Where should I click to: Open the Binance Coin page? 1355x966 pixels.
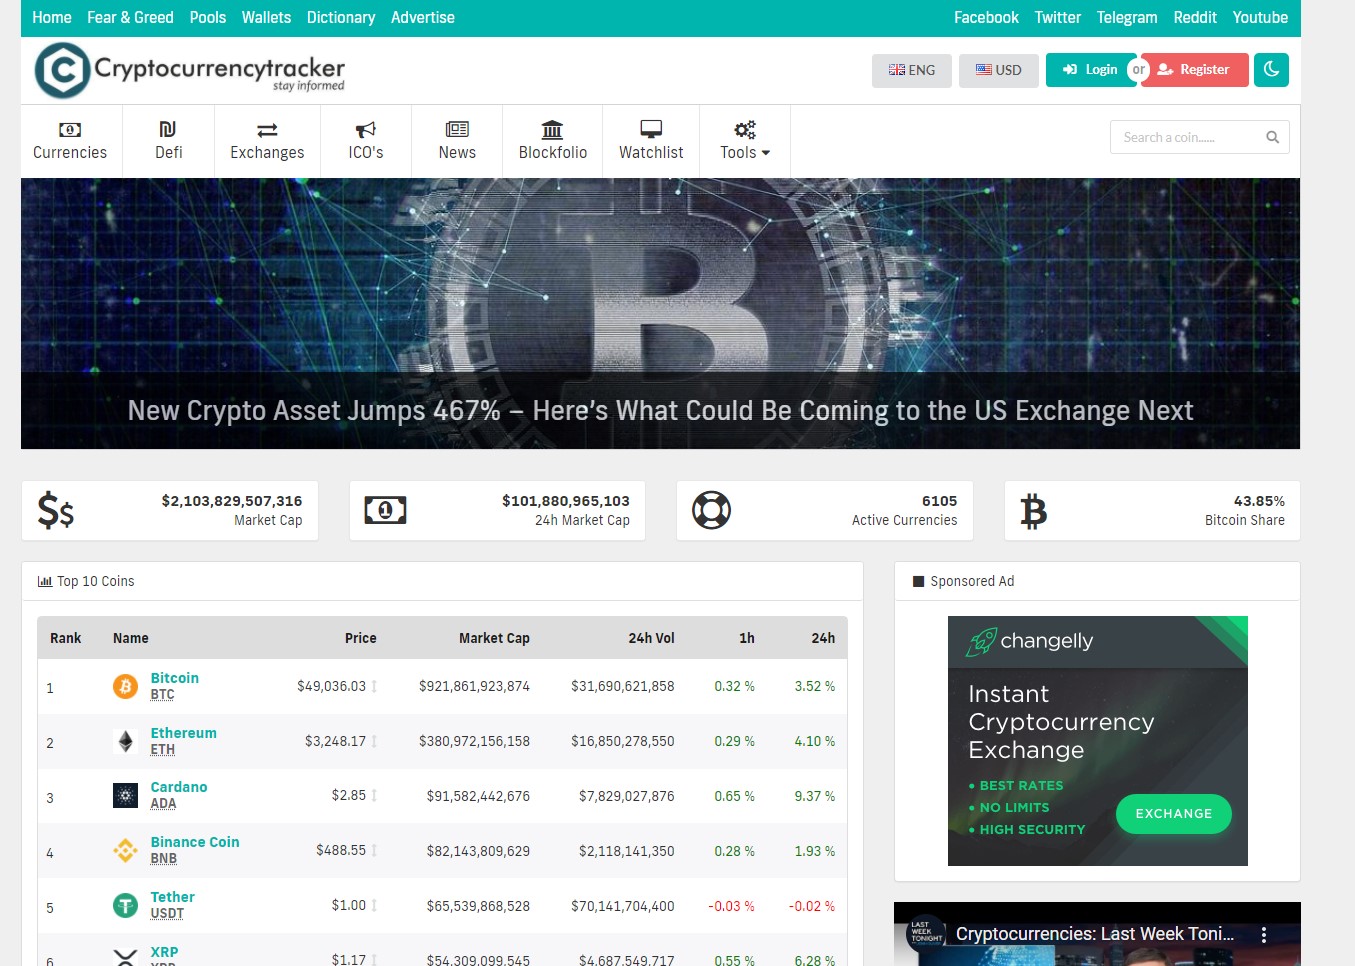tap(195, 842)
